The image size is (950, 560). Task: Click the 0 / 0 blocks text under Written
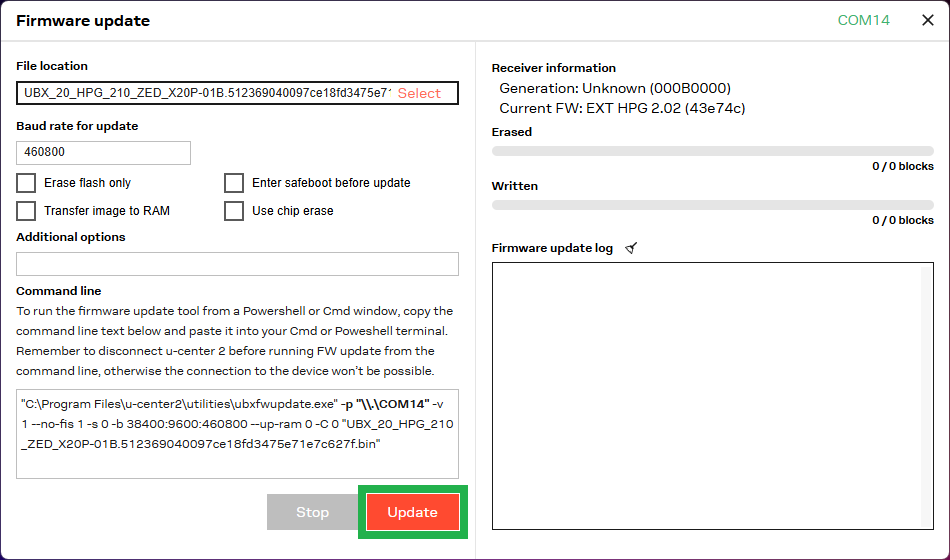point(903,220)
